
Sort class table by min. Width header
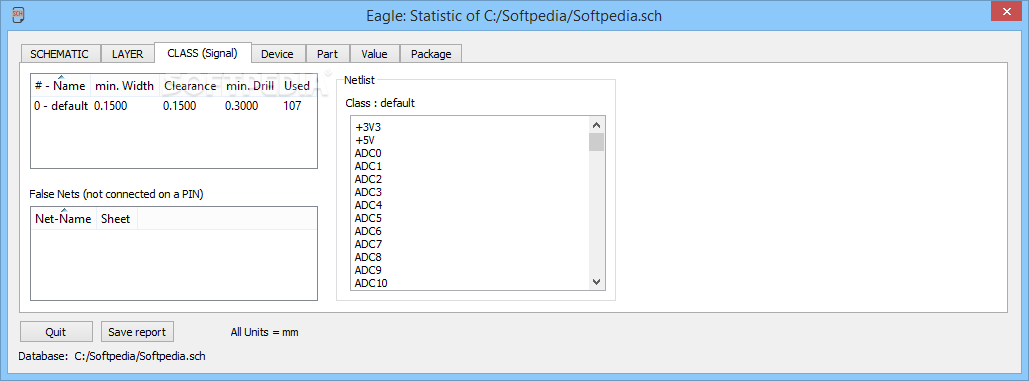125,85
